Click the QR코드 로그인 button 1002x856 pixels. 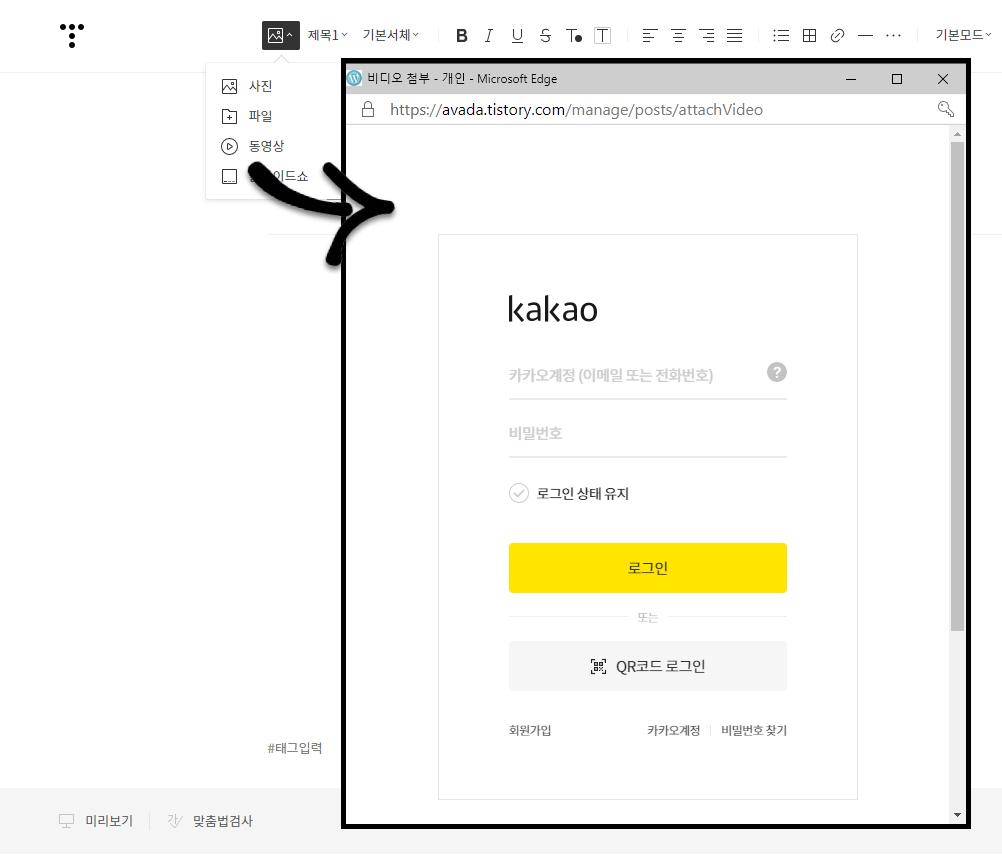coord(647,666)
